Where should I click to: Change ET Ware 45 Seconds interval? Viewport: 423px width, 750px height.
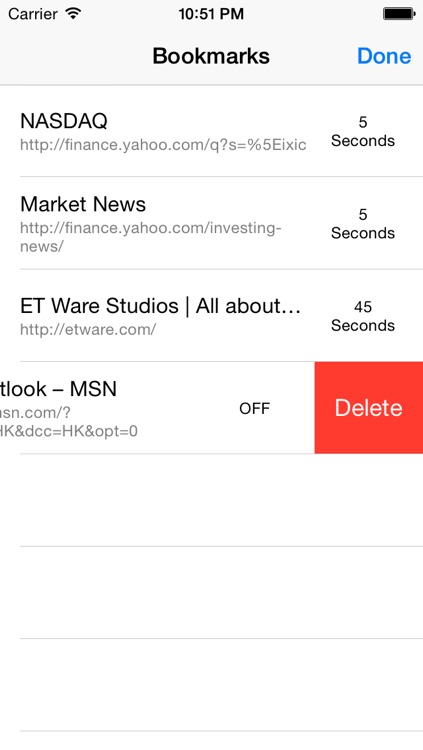(x=363, y=316)
